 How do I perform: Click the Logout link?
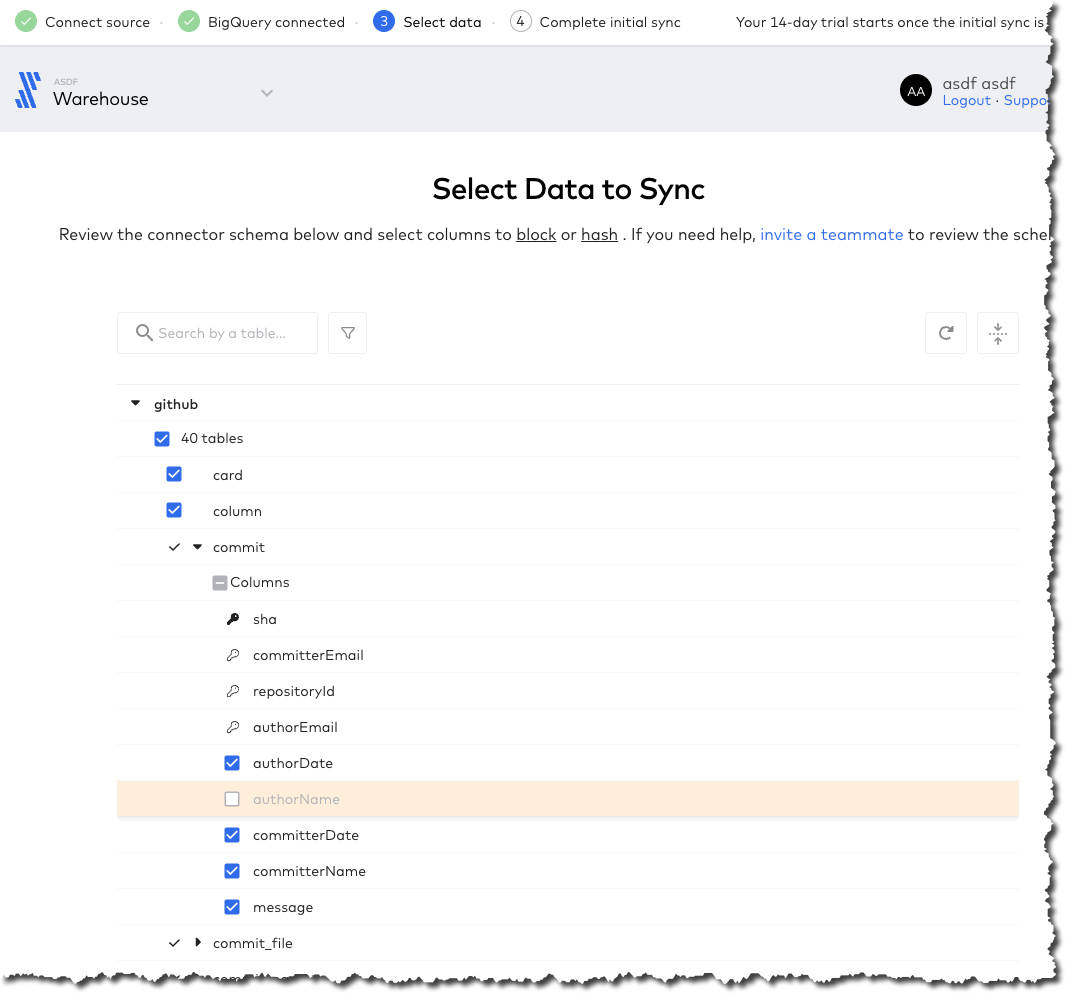point(965,100)
